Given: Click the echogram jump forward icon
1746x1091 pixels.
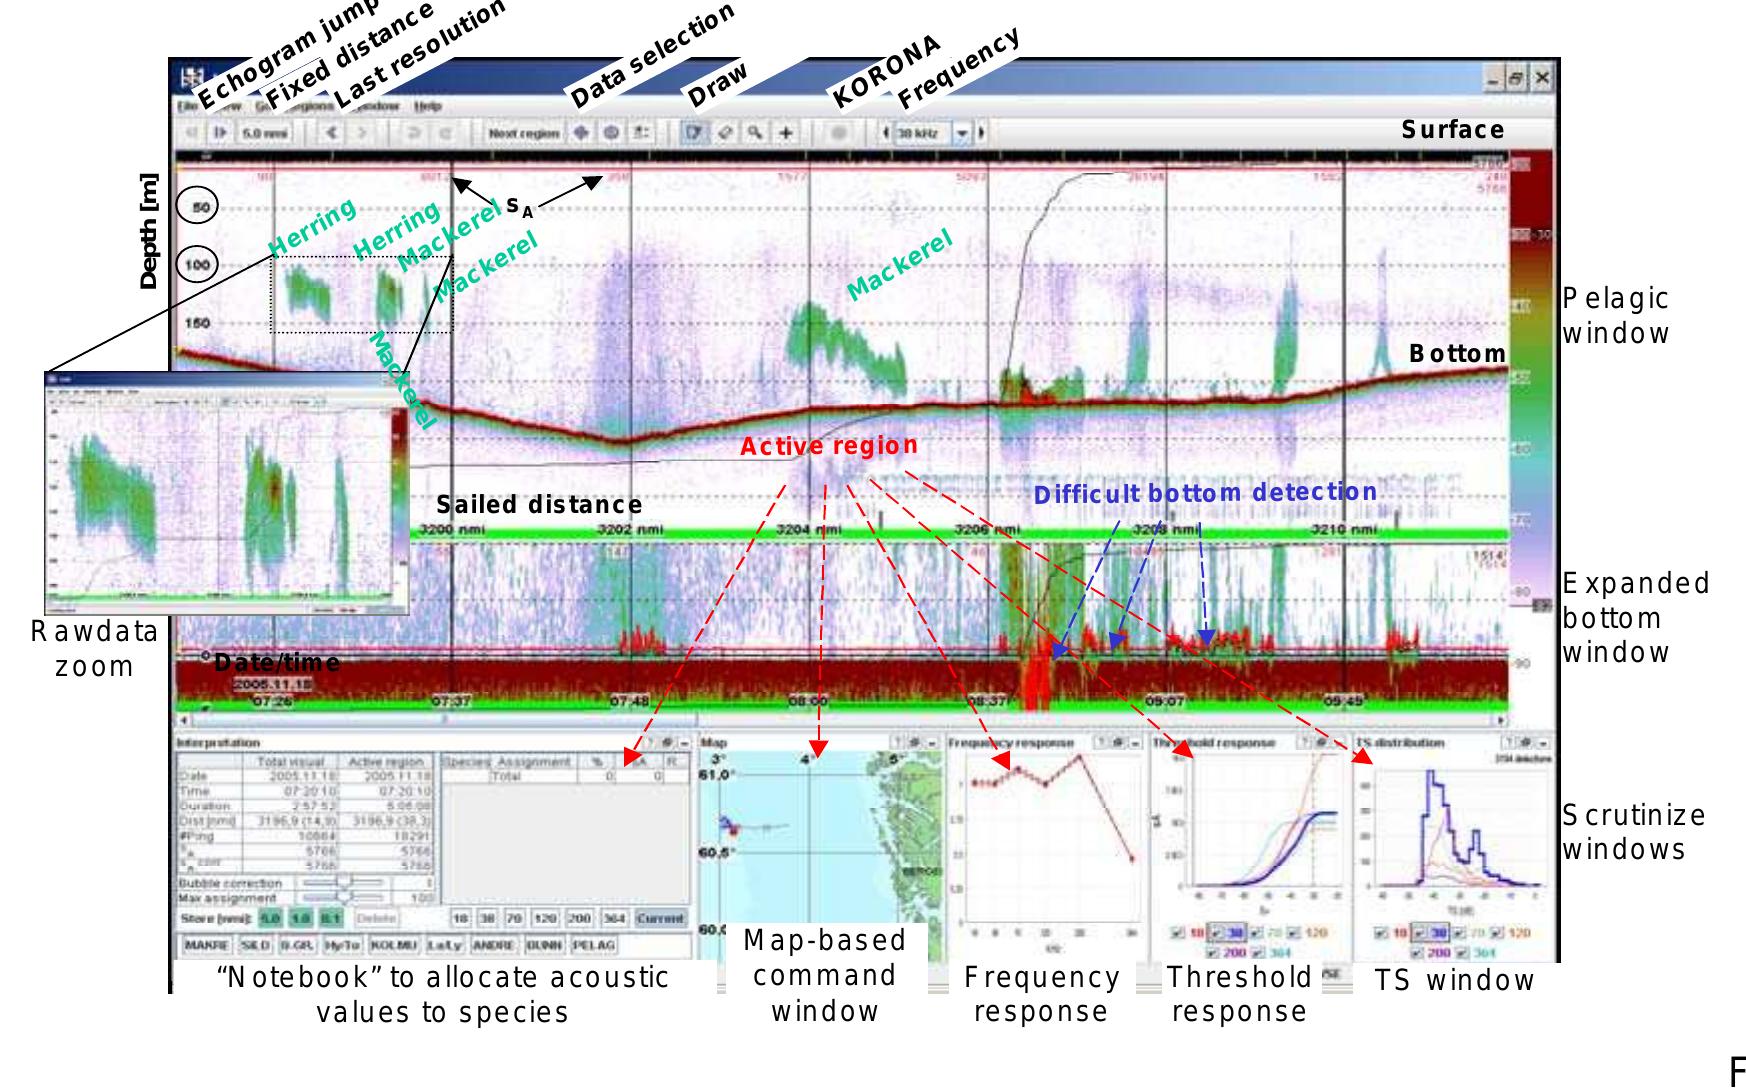Looking at the screenshot, I should point(220,133).
